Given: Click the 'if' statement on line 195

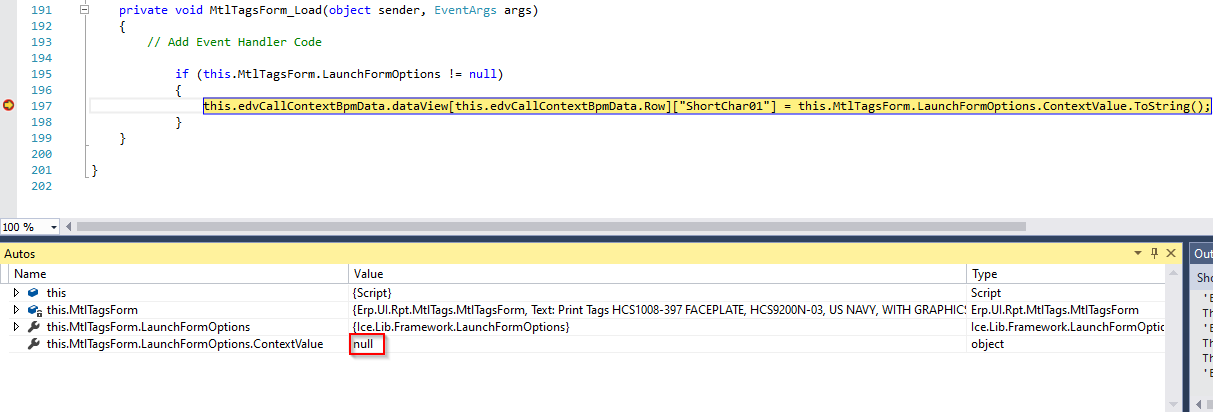Looking at the screenshot, I should tap(181, 74).
